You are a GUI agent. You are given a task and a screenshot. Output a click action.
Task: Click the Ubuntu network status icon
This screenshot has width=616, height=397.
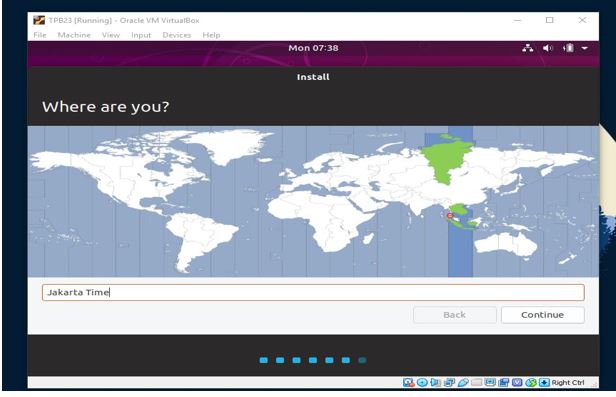coord(528,48)
